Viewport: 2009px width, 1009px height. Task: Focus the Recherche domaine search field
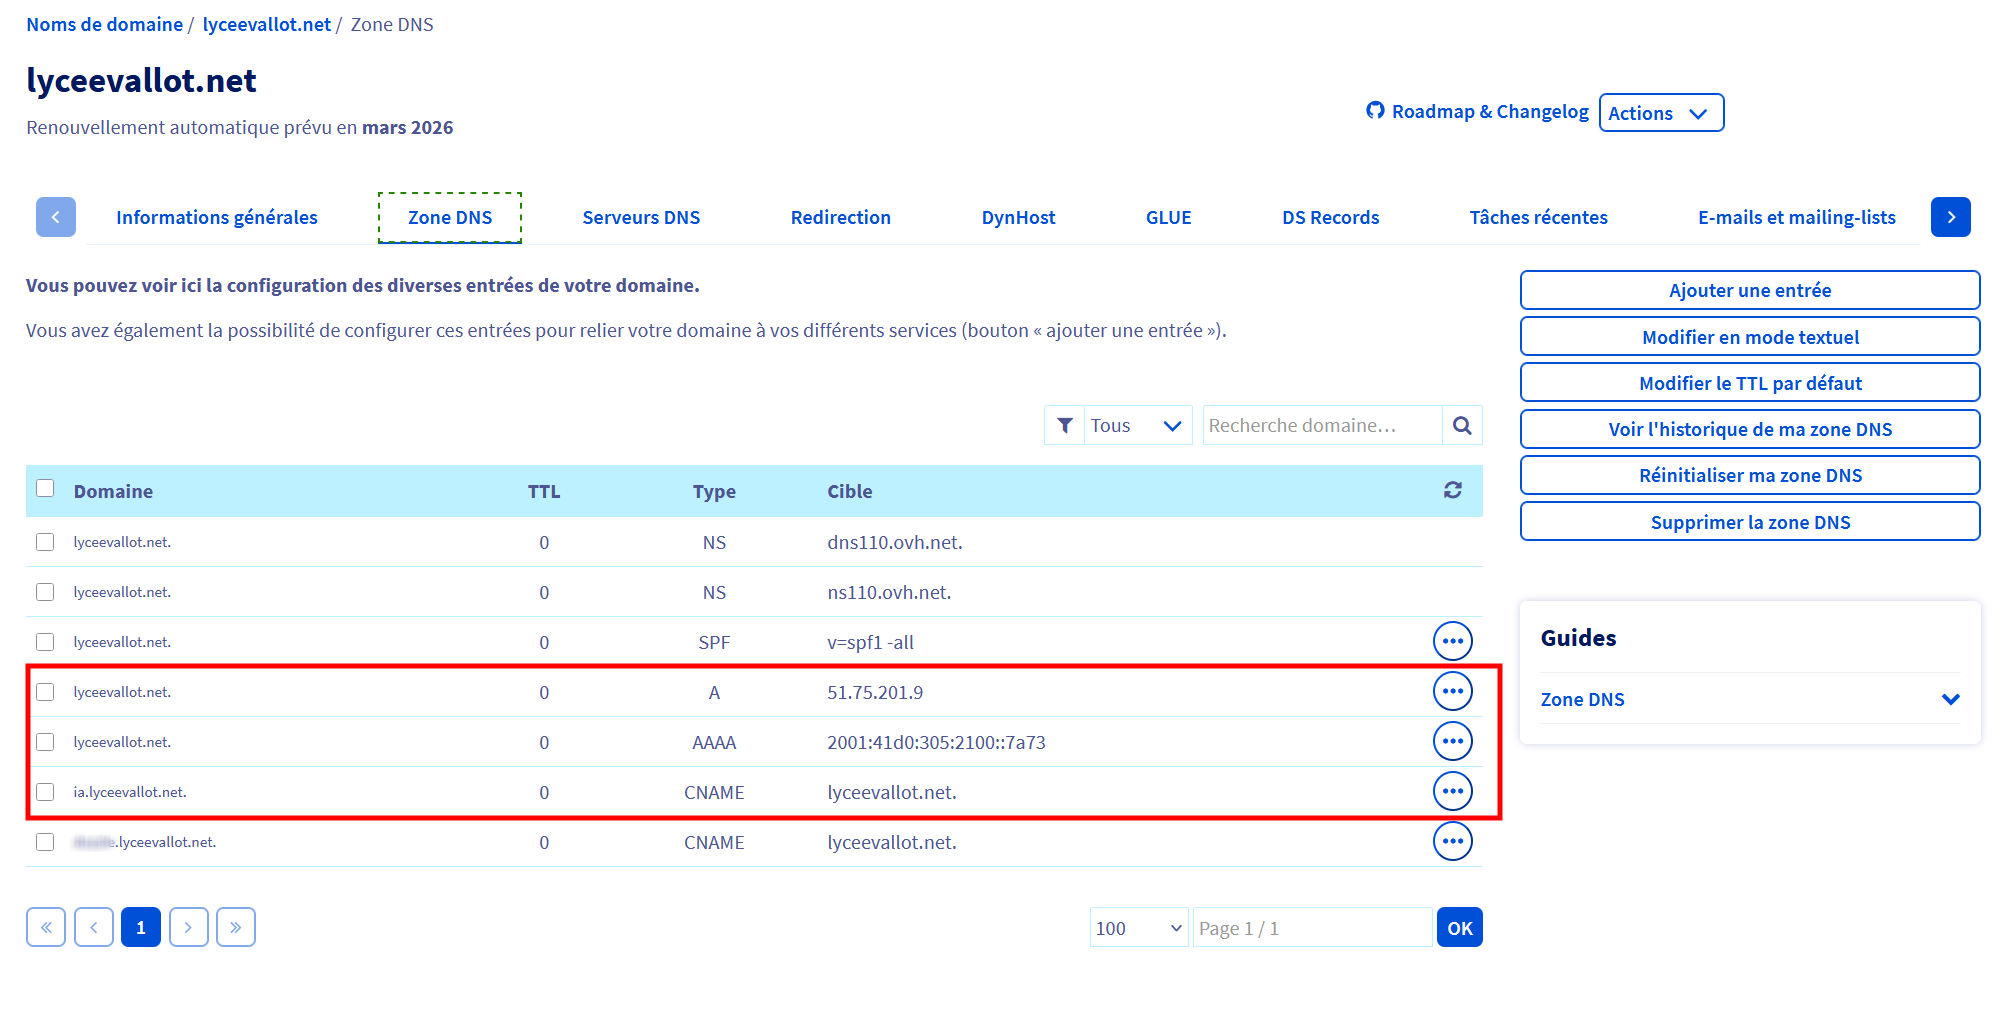(x=1321, y=426)
